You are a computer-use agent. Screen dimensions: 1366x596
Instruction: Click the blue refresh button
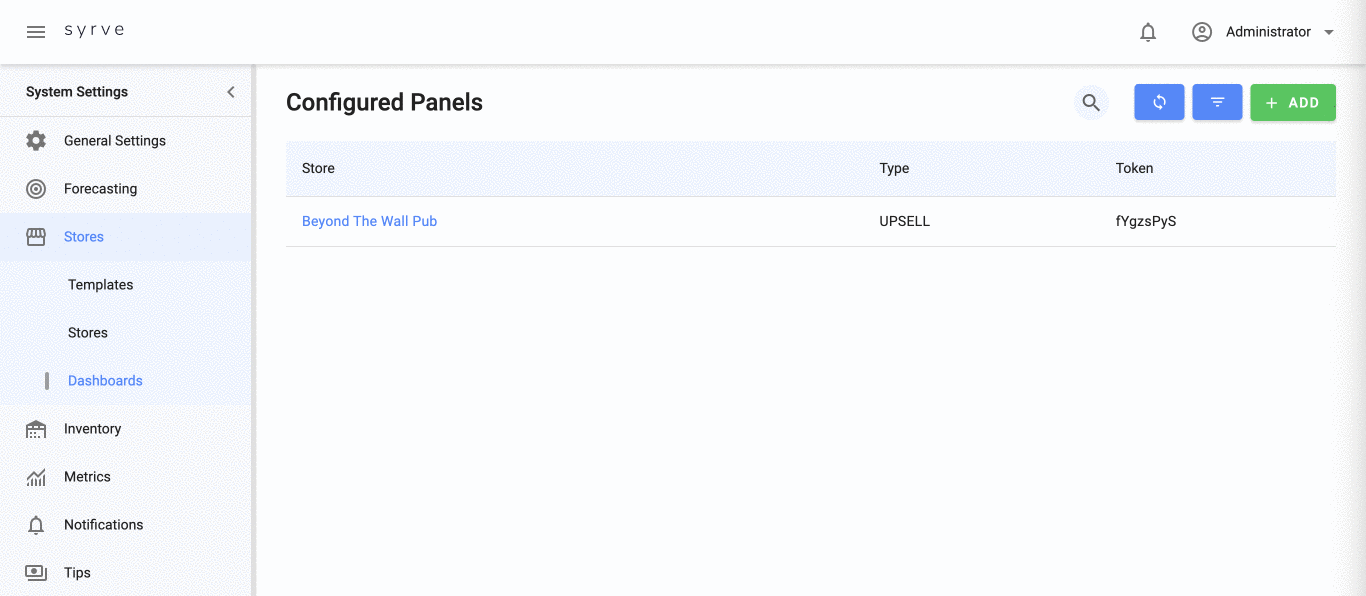1159,102
